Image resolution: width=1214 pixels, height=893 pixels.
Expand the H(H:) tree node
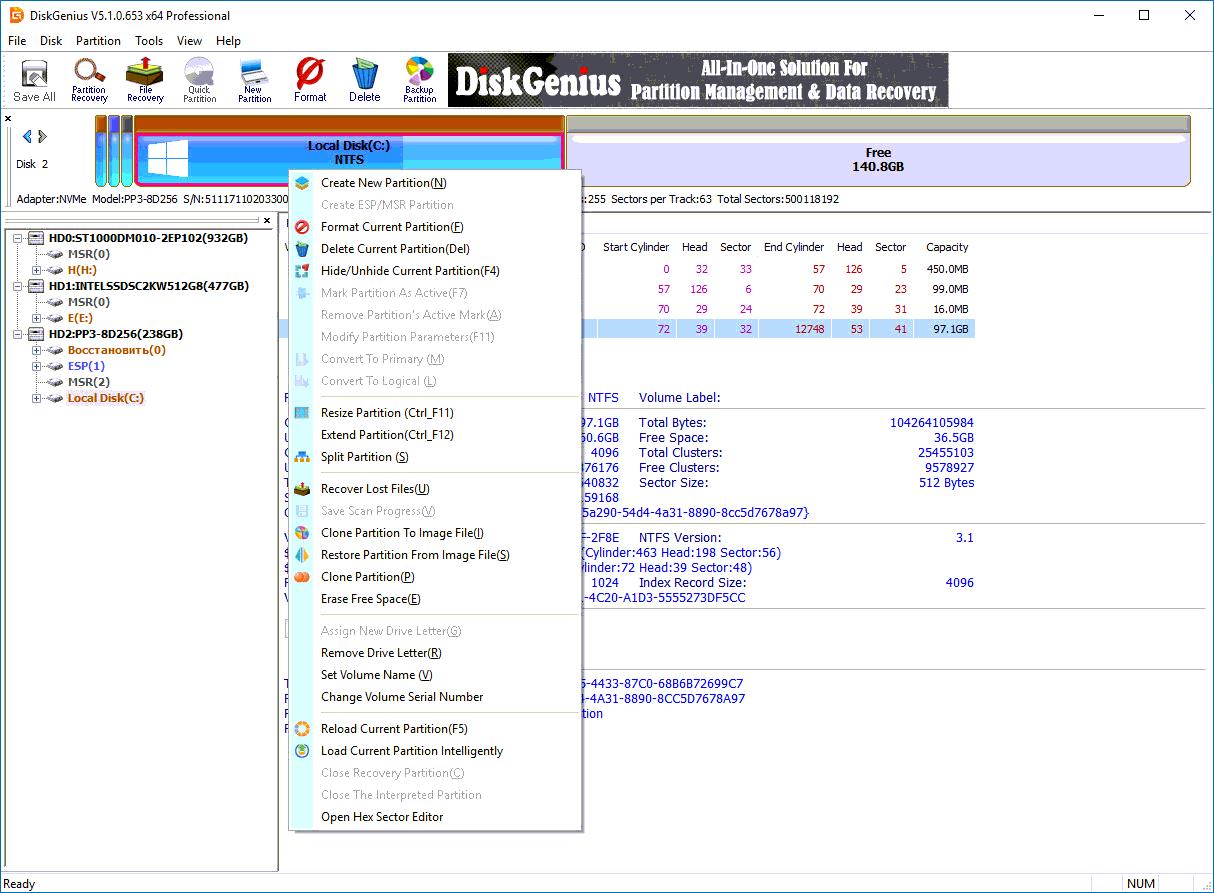click(x=37, y=270)
